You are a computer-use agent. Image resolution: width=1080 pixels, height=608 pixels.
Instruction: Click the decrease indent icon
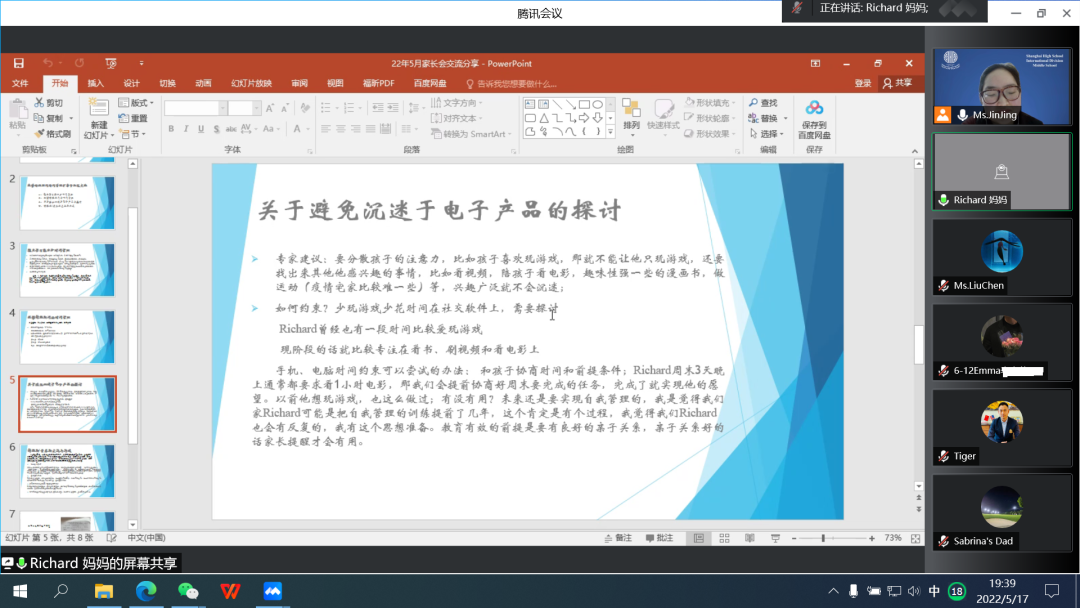pyautogui.click(x=377, y=108)
